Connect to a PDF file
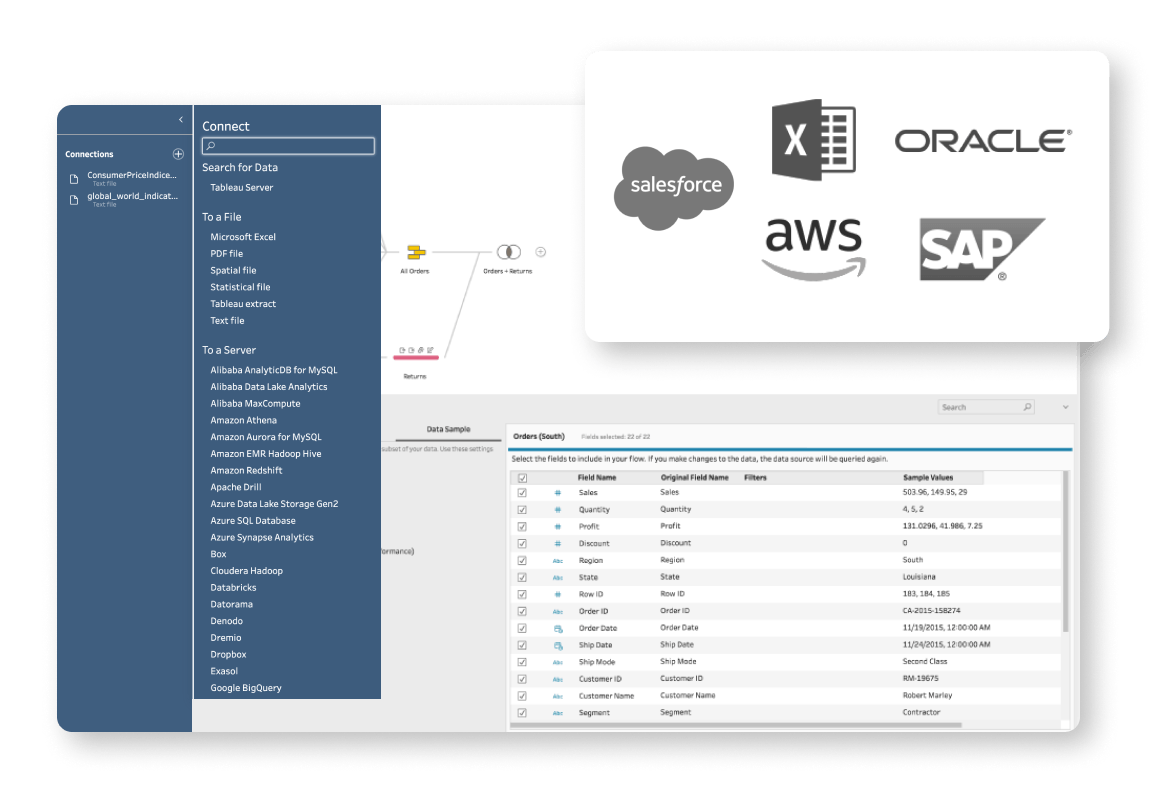Viewport: 1170px width, 801px height. (227, 254)
